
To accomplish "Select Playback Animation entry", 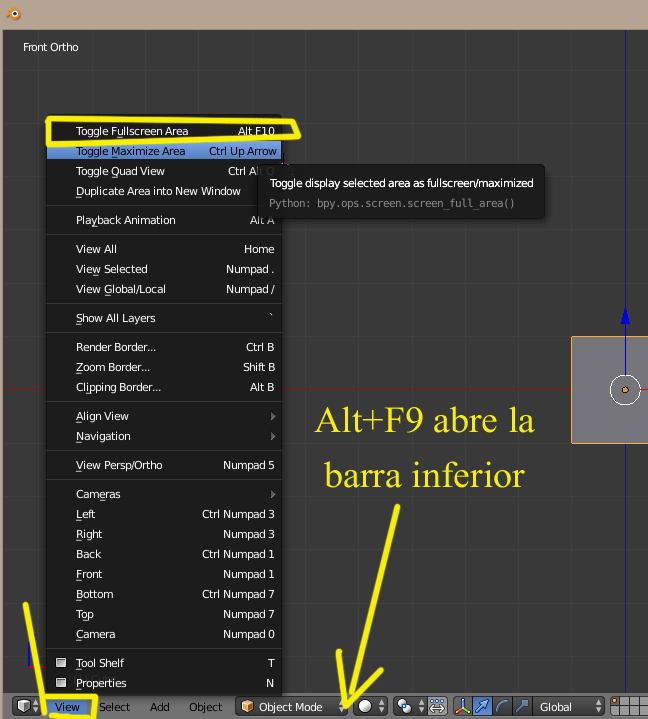I will [164, 220].
